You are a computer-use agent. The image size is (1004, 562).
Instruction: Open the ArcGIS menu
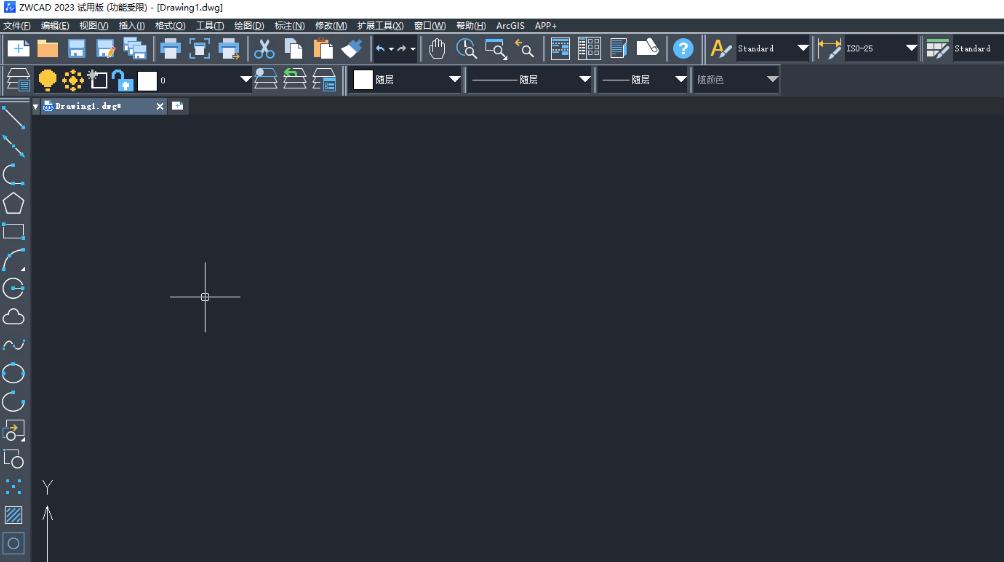click(x=510, y=26)
